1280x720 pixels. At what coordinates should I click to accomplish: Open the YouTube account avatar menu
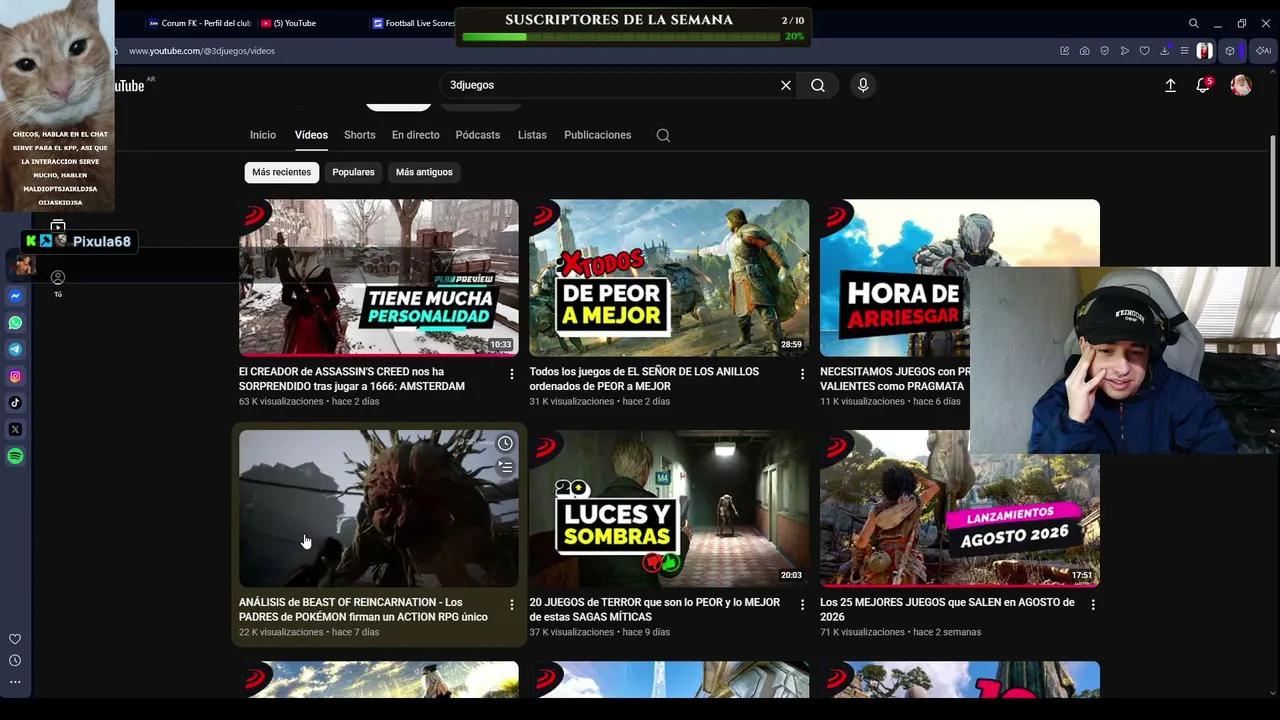(x=1241, y=86)
